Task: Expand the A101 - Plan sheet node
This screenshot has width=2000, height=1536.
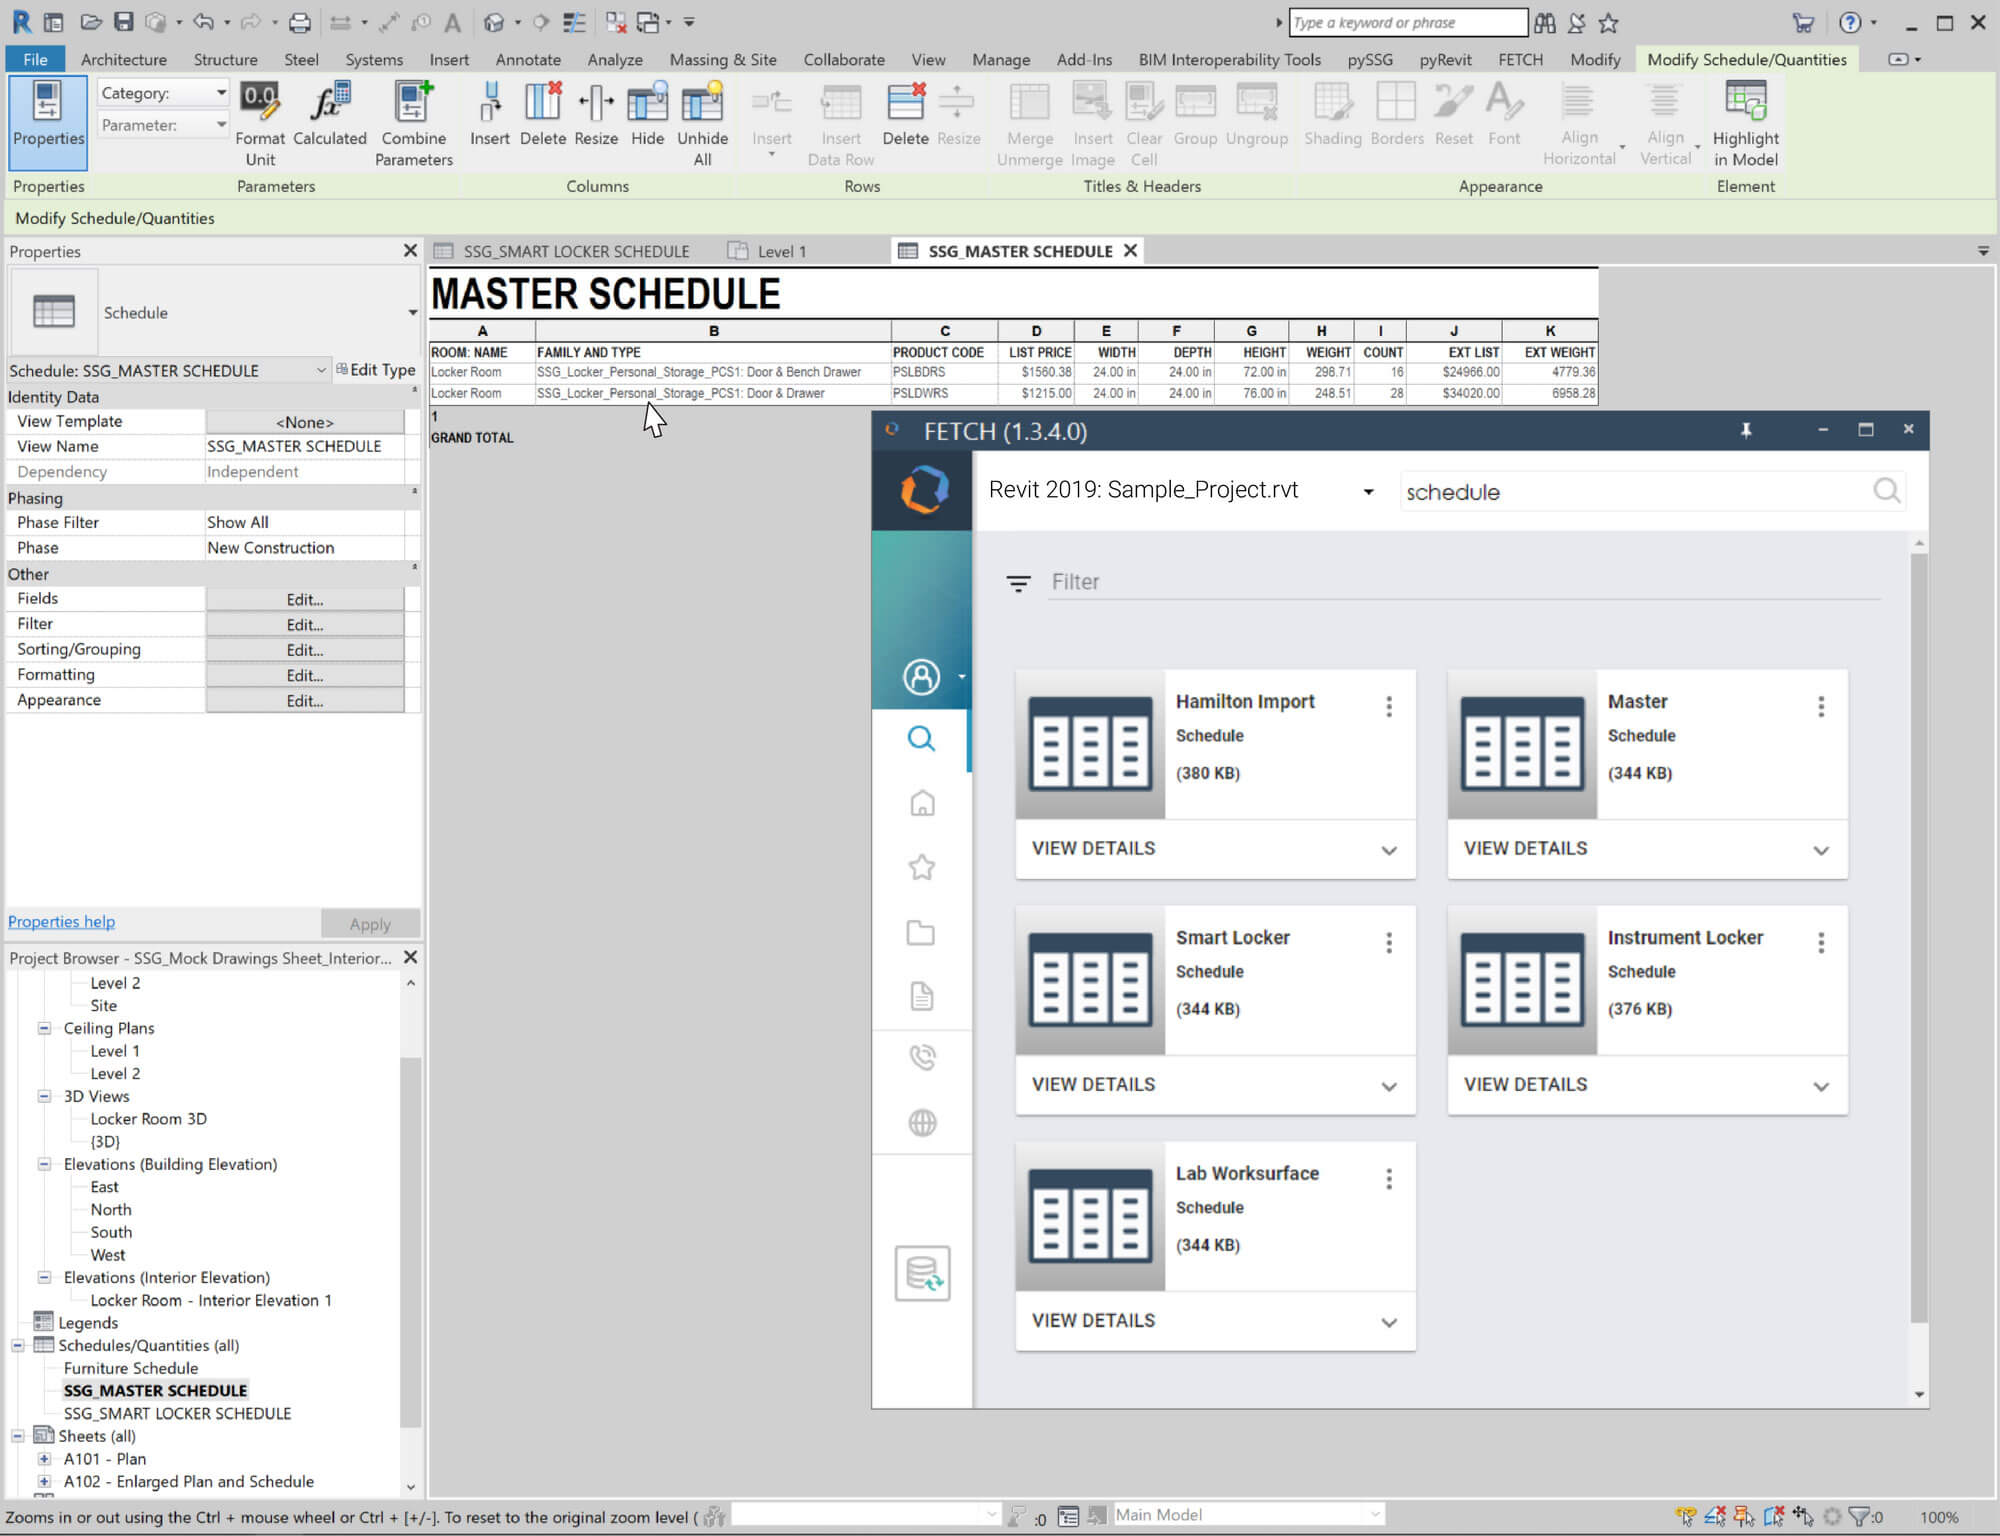Action: click(x=44, y=1459)
